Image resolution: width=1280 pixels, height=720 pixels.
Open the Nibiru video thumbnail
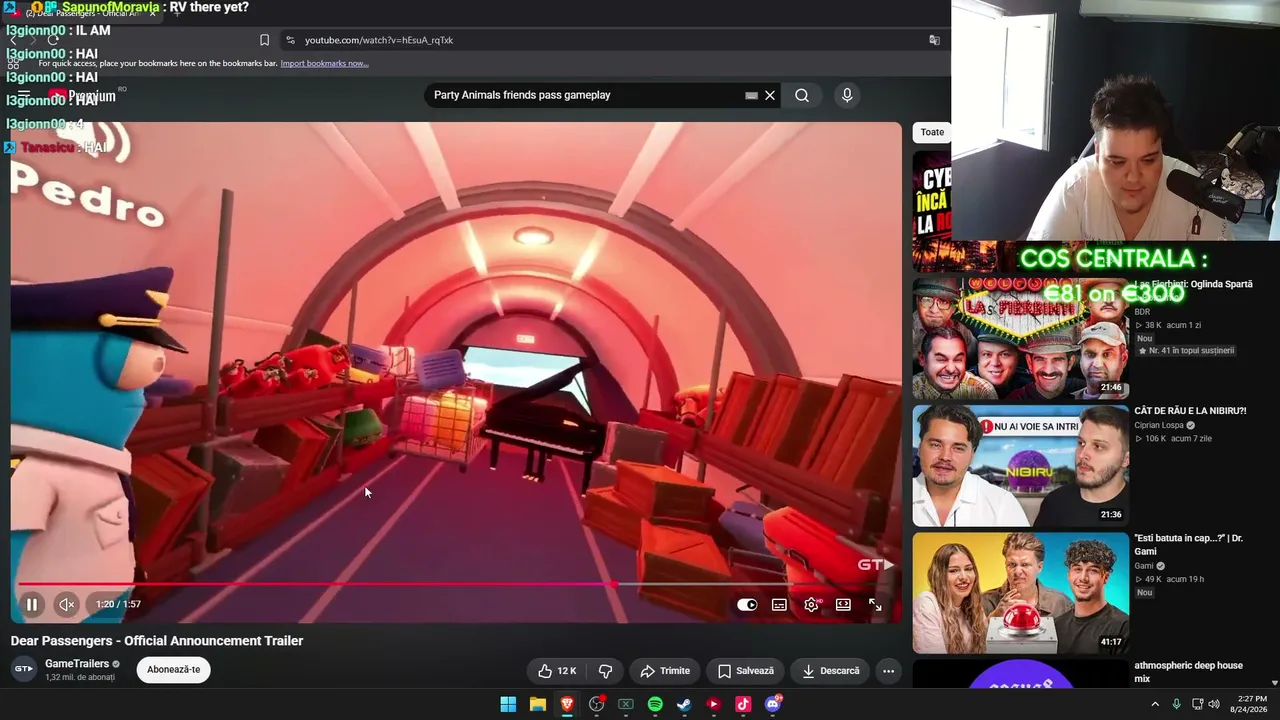[x=1020, y=465]
